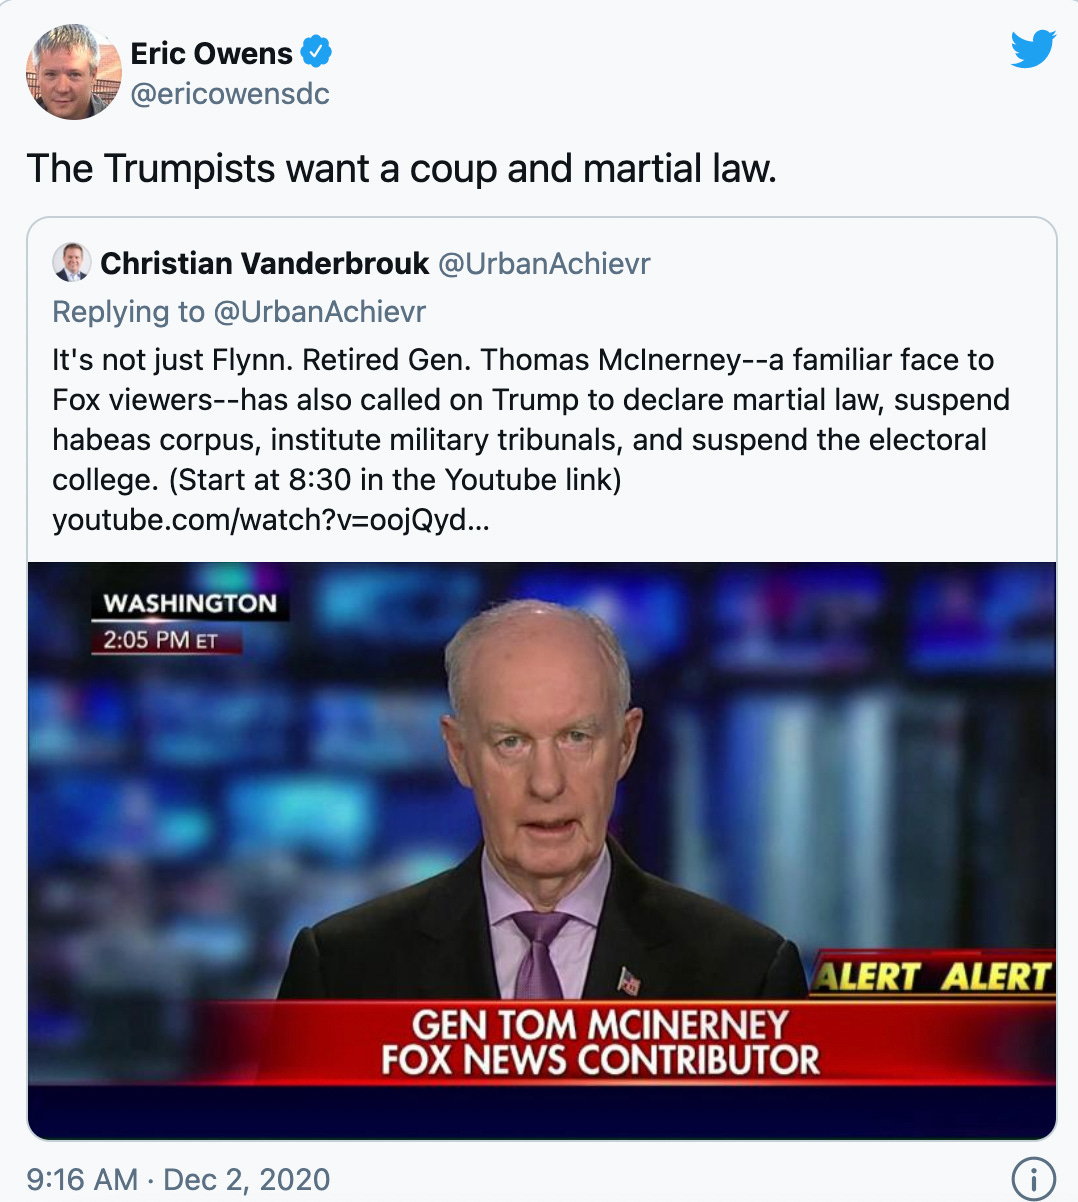This screenshot has width=1078, height=1202.
Task: Click Christian Vanderbrouk's small avatar
Action: [x=71, y=262]
